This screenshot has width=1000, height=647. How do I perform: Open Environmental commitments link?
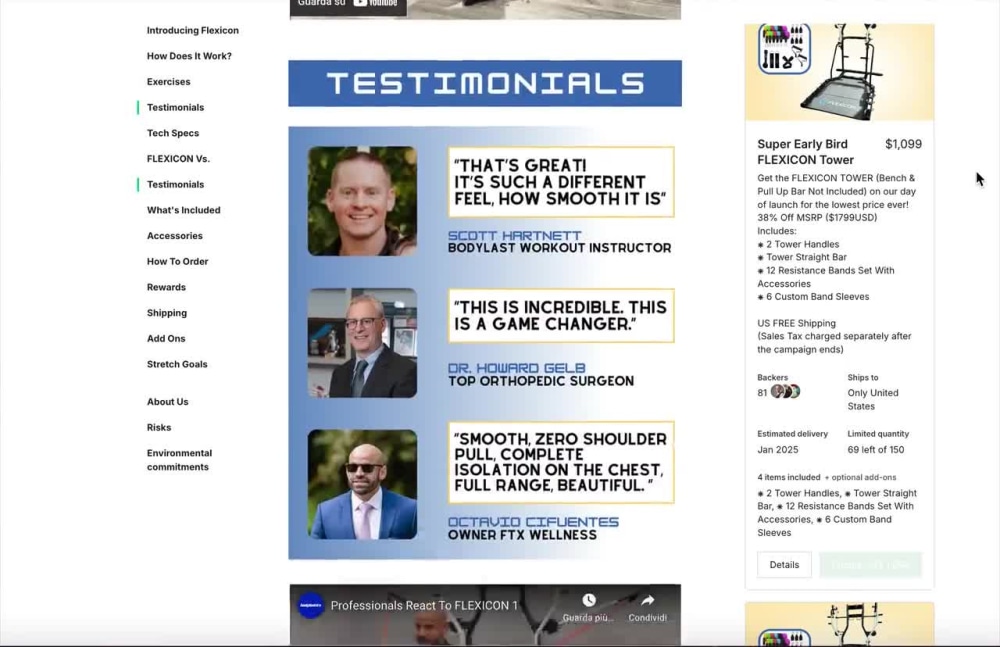point(179,459)
